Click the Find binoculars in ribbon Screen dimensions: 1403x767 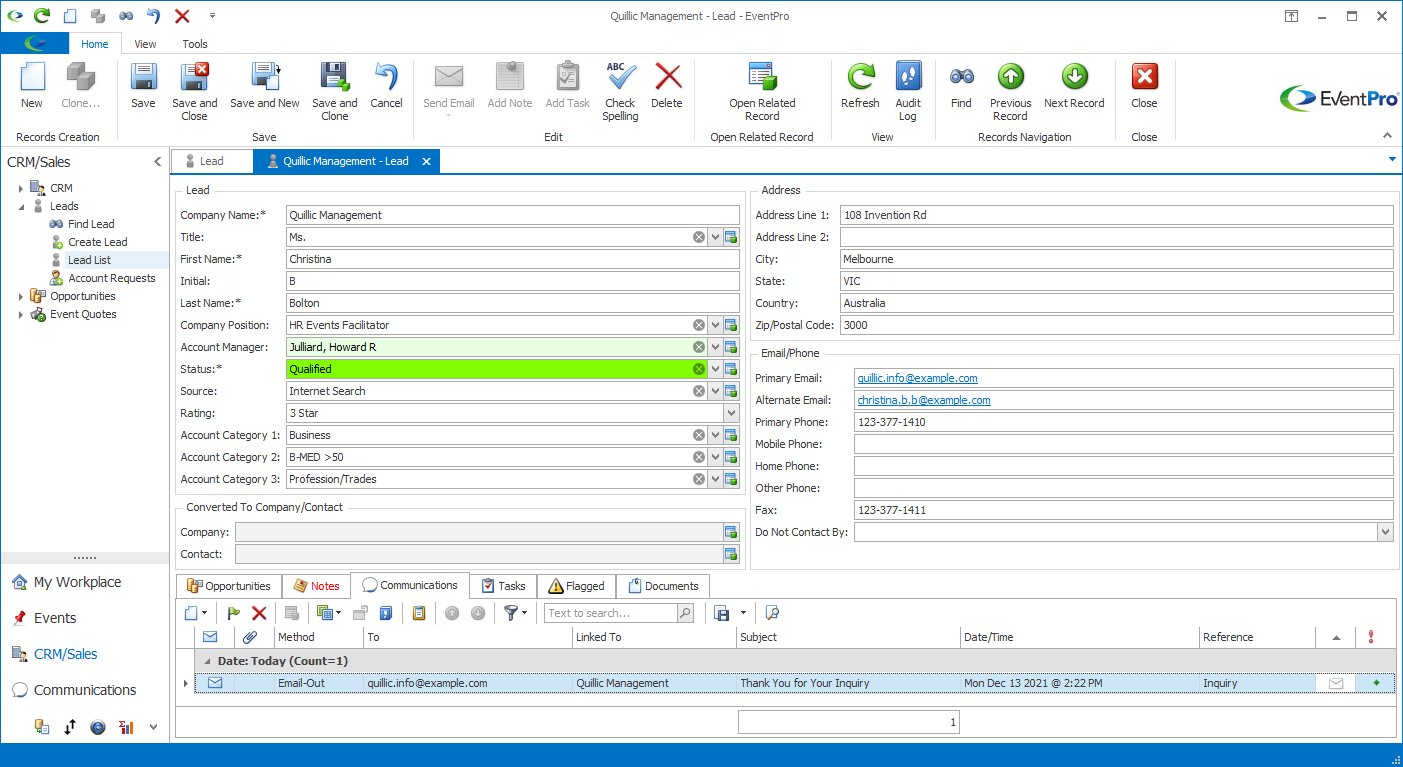pyautogui.click(x=961, y=86)
